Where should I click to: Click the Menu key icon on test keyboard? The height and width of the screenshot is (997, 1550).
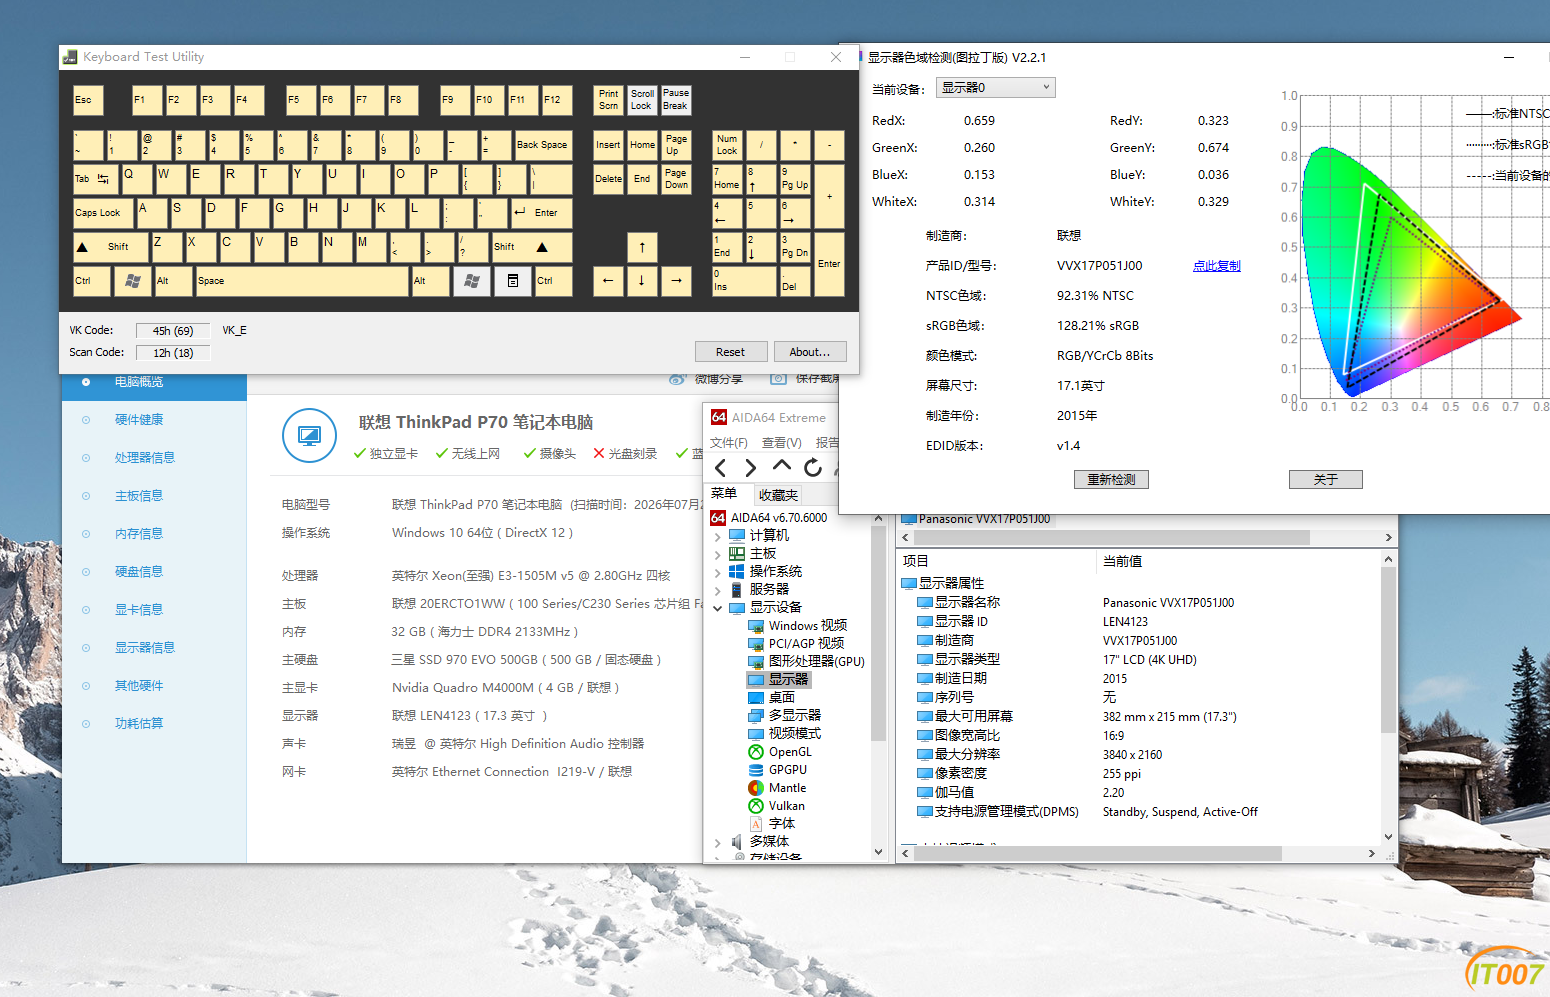click(x=512, y=281)
